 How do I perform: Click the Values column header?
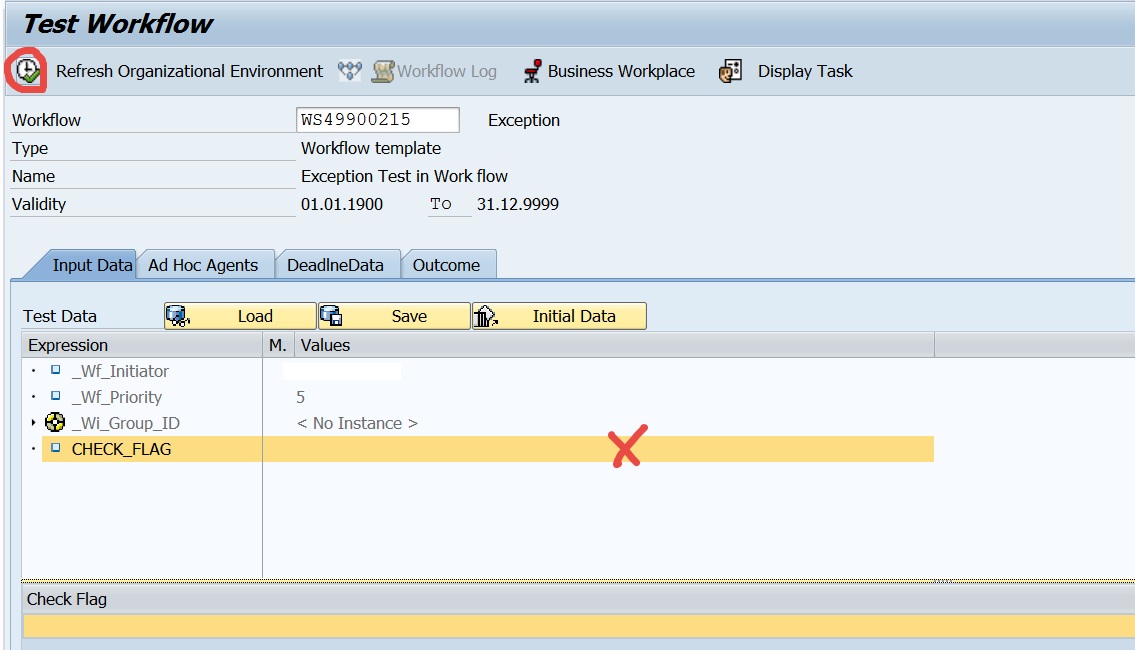[x=614, y=345]
